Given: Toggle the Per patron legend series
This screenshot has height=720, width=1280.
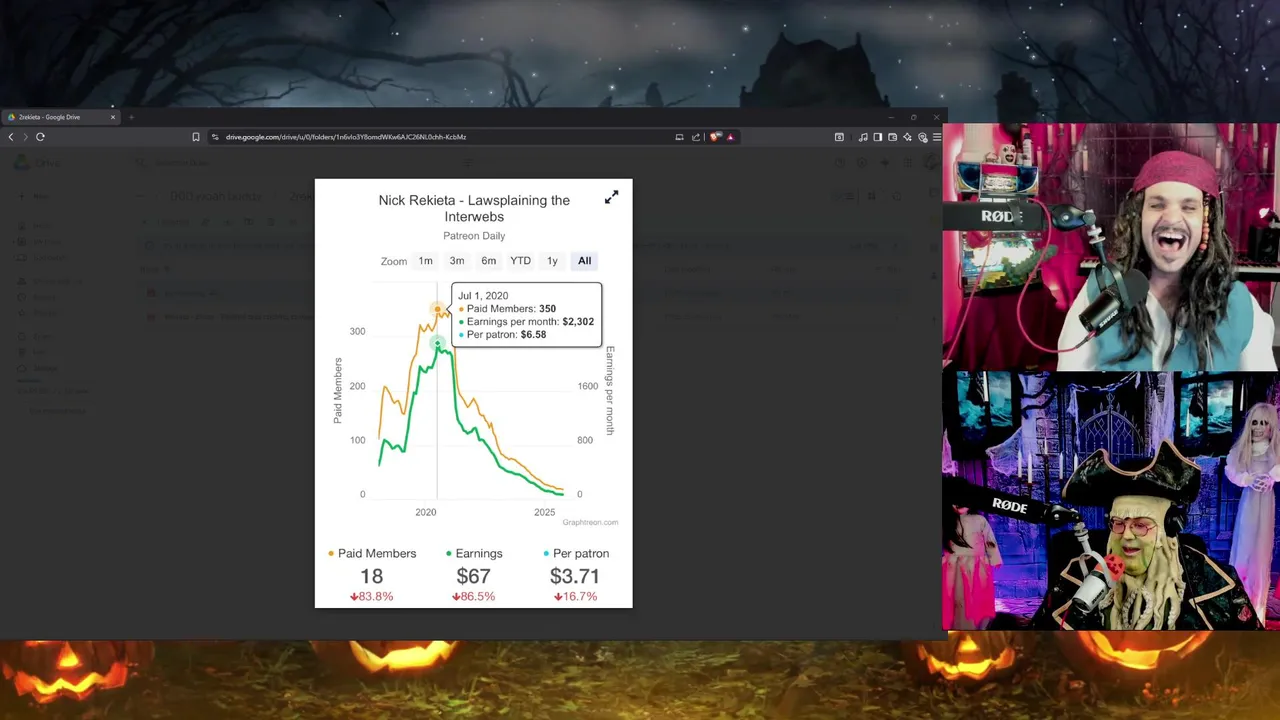Looking at the screenshot, I should pyautogui.click(x=576, y=553).
